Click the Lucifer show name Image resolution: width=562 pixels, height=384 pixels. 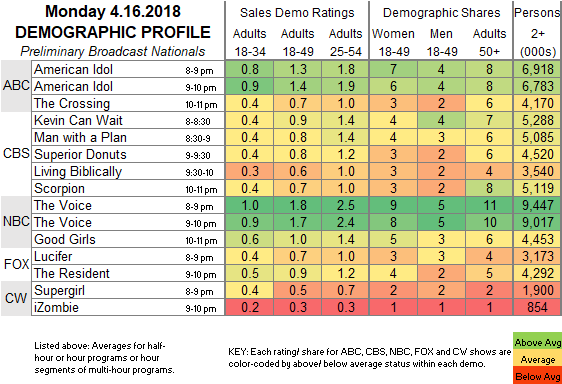coord(53,256)
